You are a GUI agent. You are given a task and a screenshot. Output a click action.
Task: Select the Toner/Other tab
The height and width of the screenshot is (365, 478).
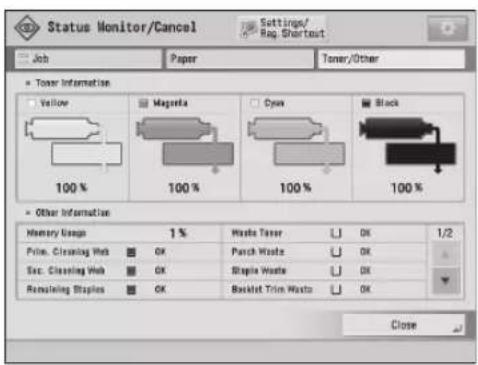[391, 59]
